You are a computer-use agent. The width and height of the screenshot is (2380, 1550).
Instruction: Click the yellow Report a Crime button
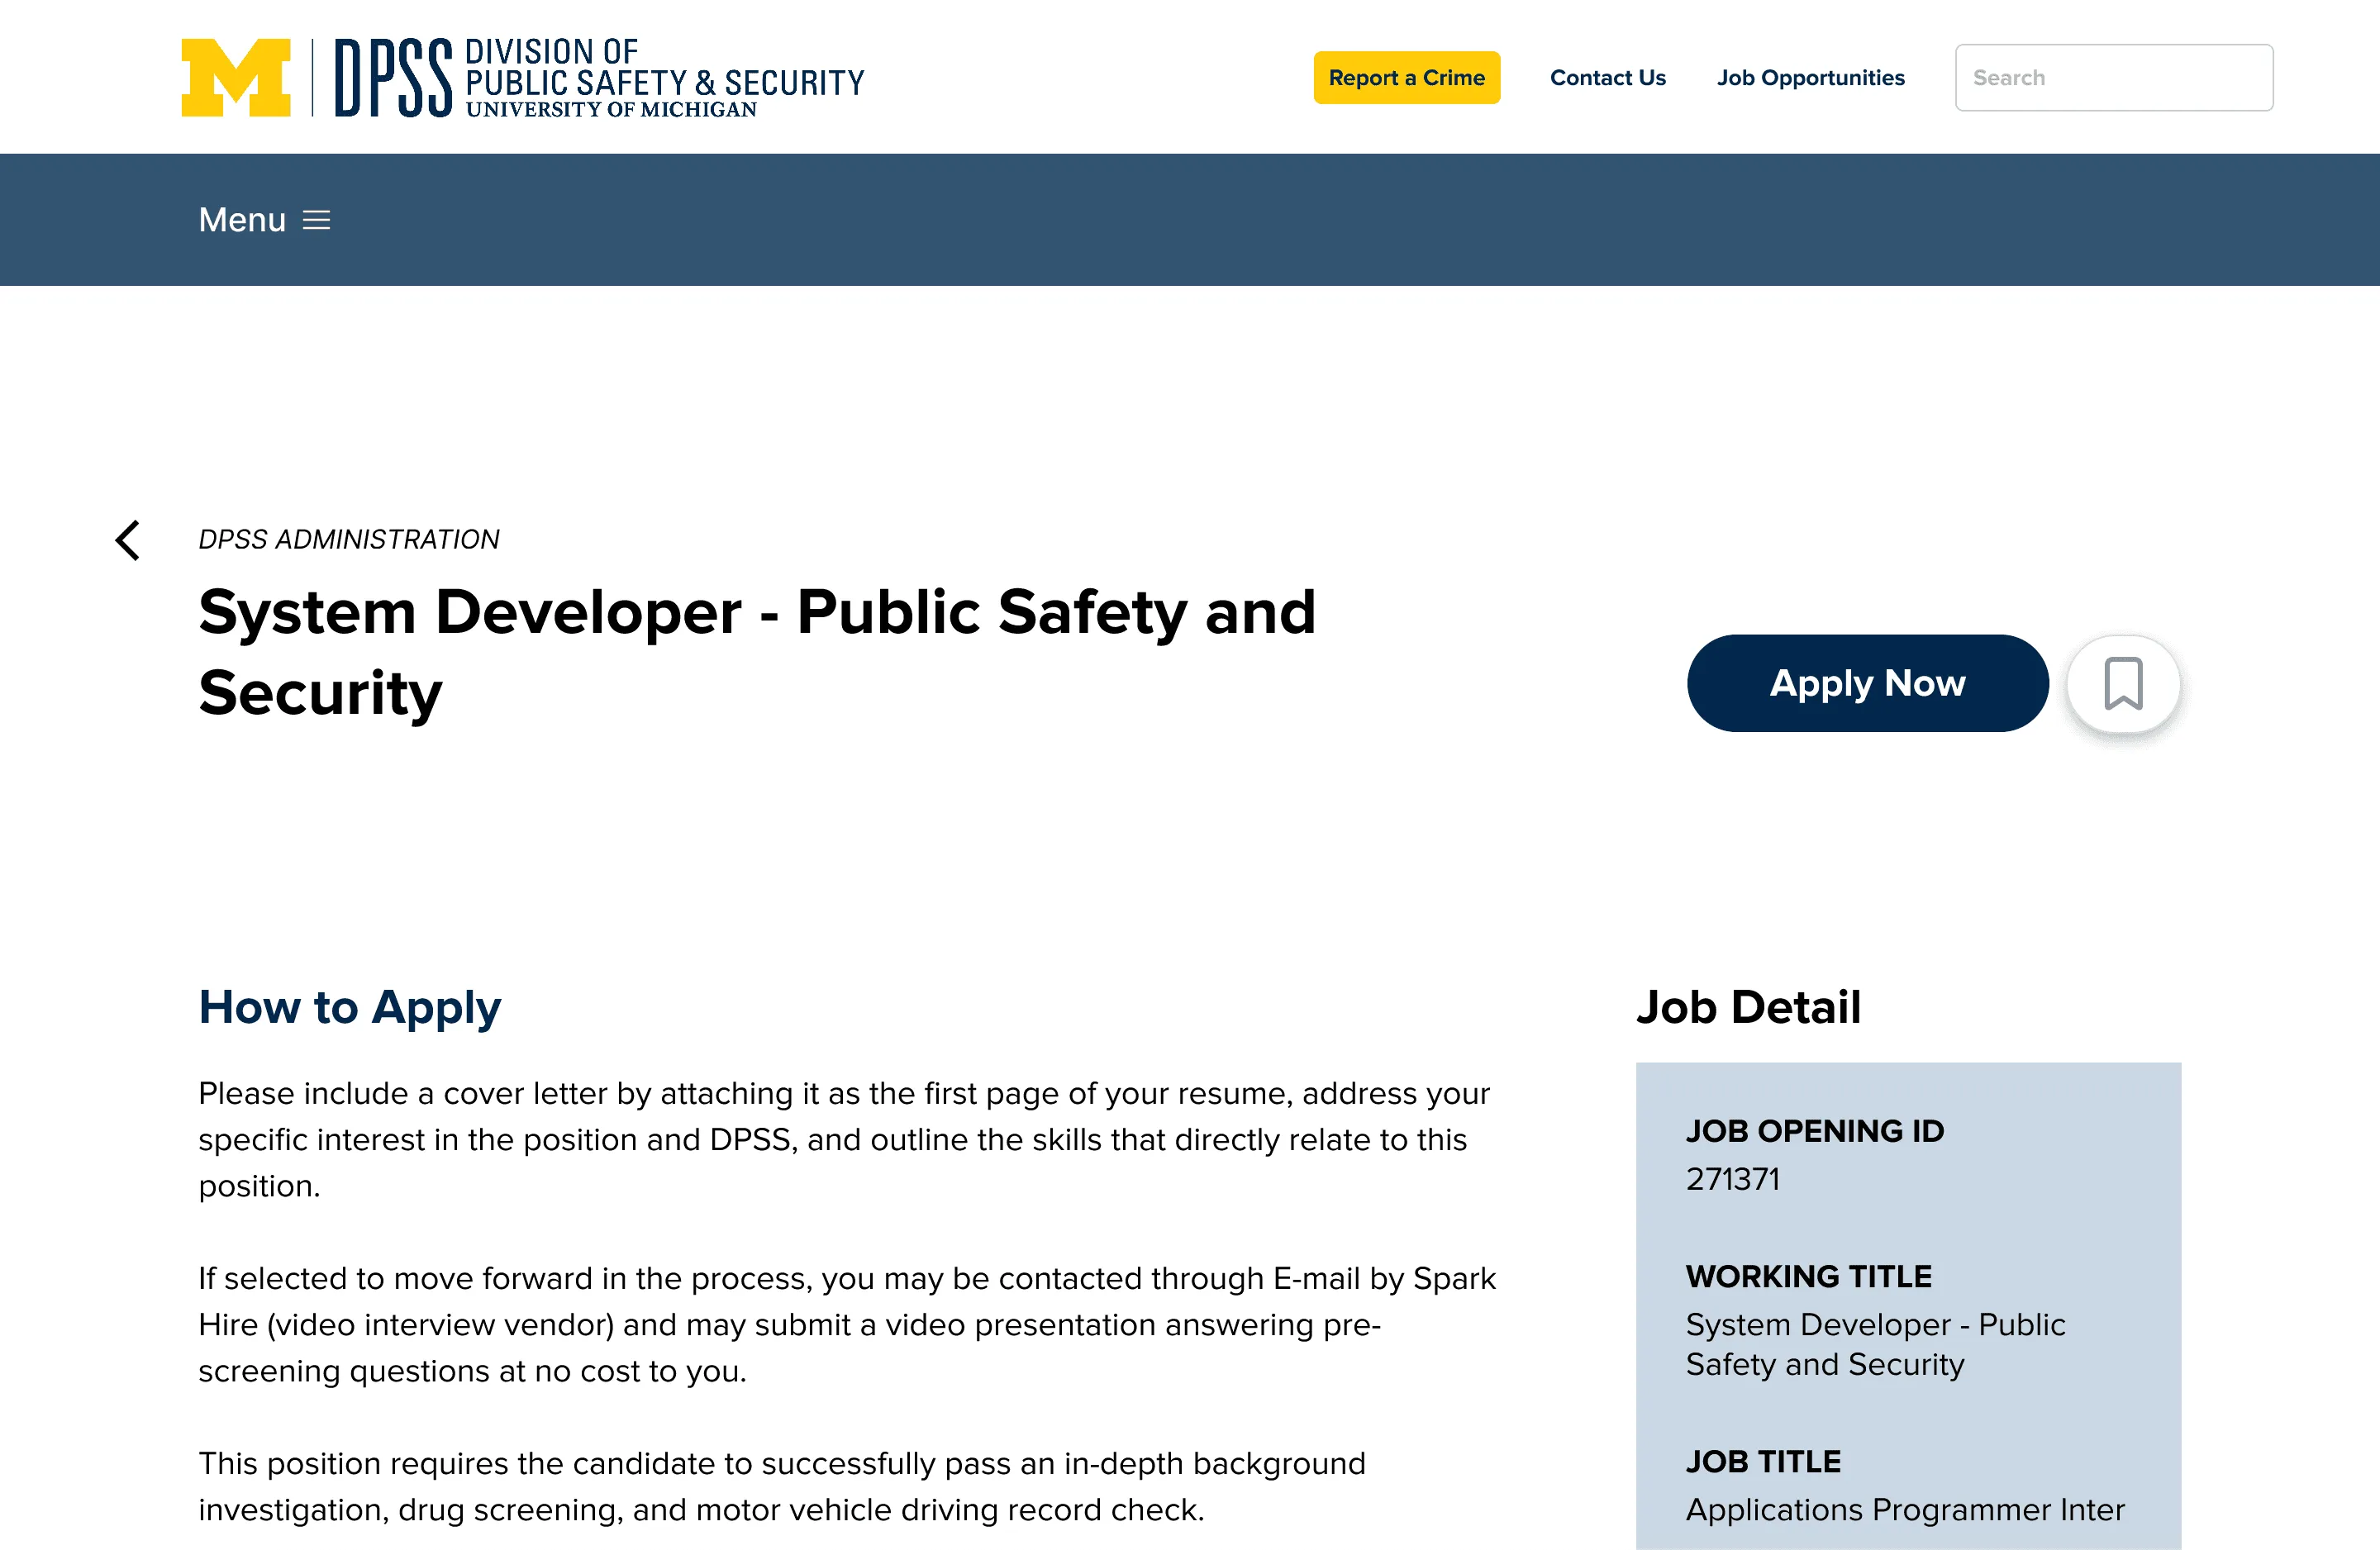pos(1406,78)
